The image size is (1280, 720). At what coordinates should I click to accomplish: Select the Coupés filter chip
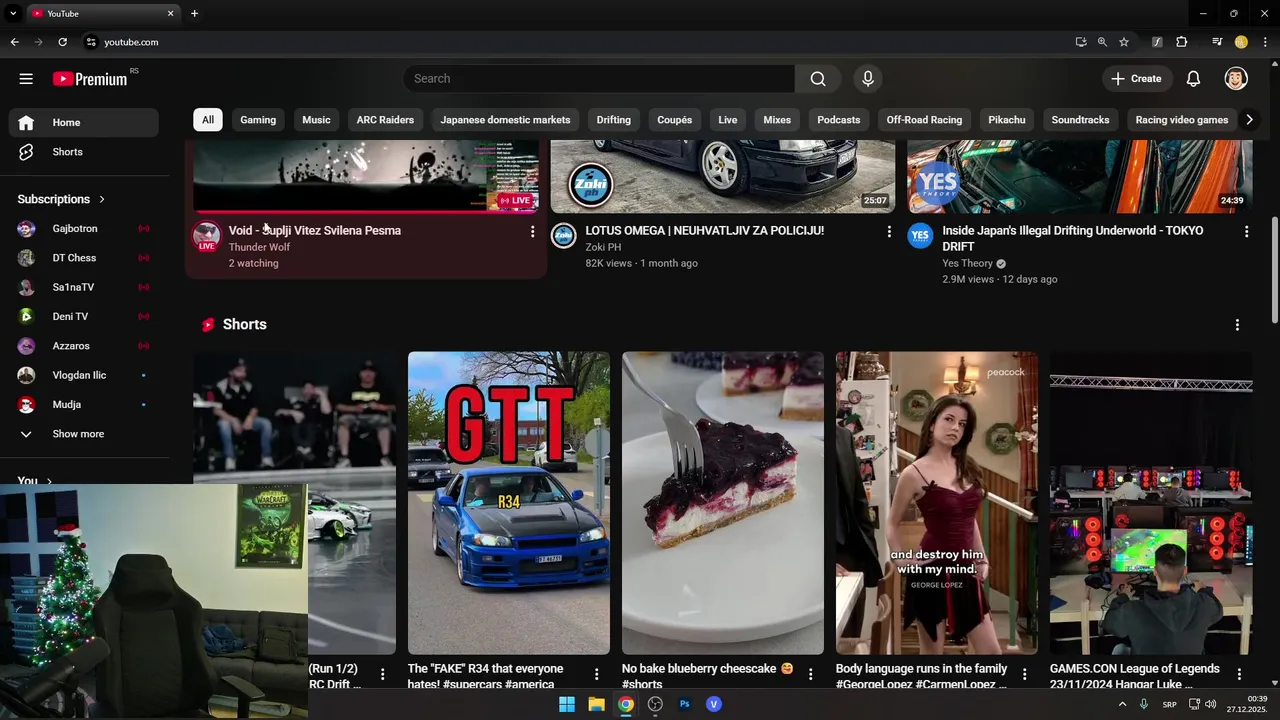(x=675, y=120)
